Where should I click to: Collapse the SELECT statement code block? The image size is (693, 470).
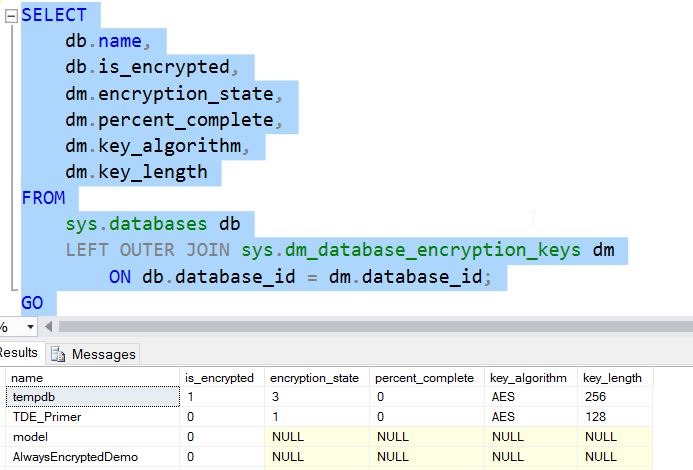9,16
